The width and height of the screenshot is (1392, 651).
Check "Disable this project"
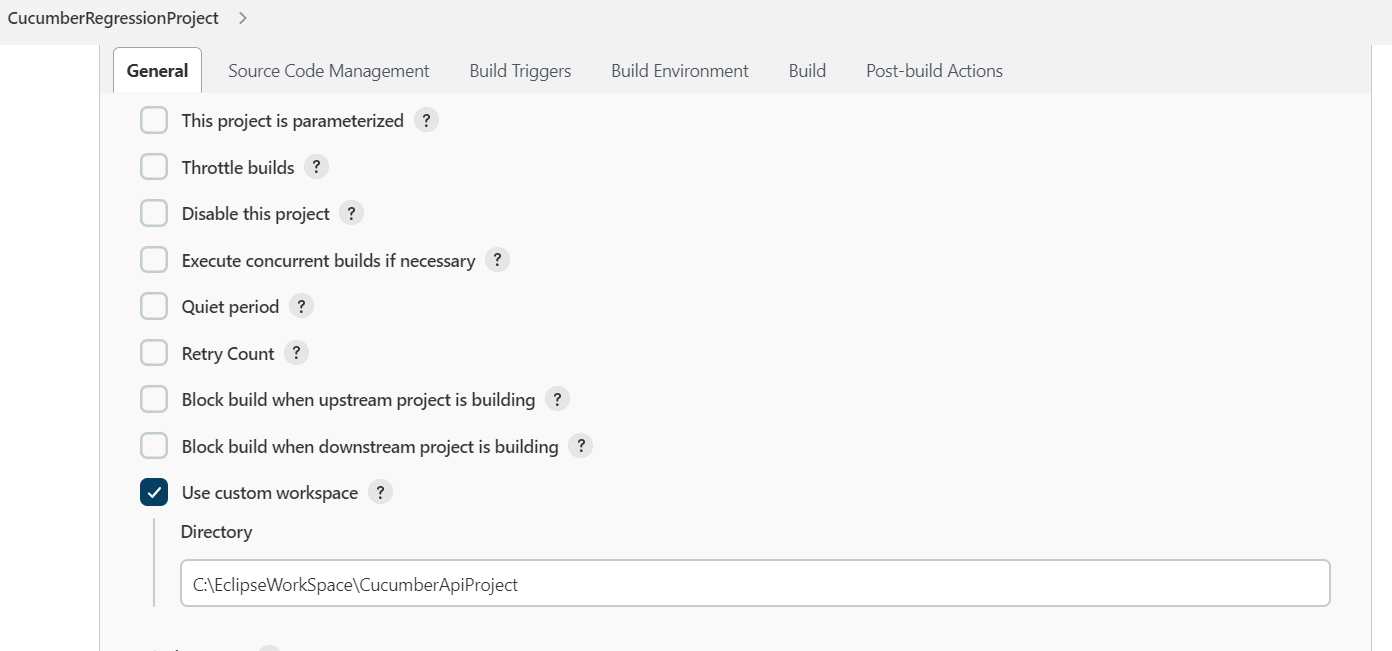tap(154, 212)
